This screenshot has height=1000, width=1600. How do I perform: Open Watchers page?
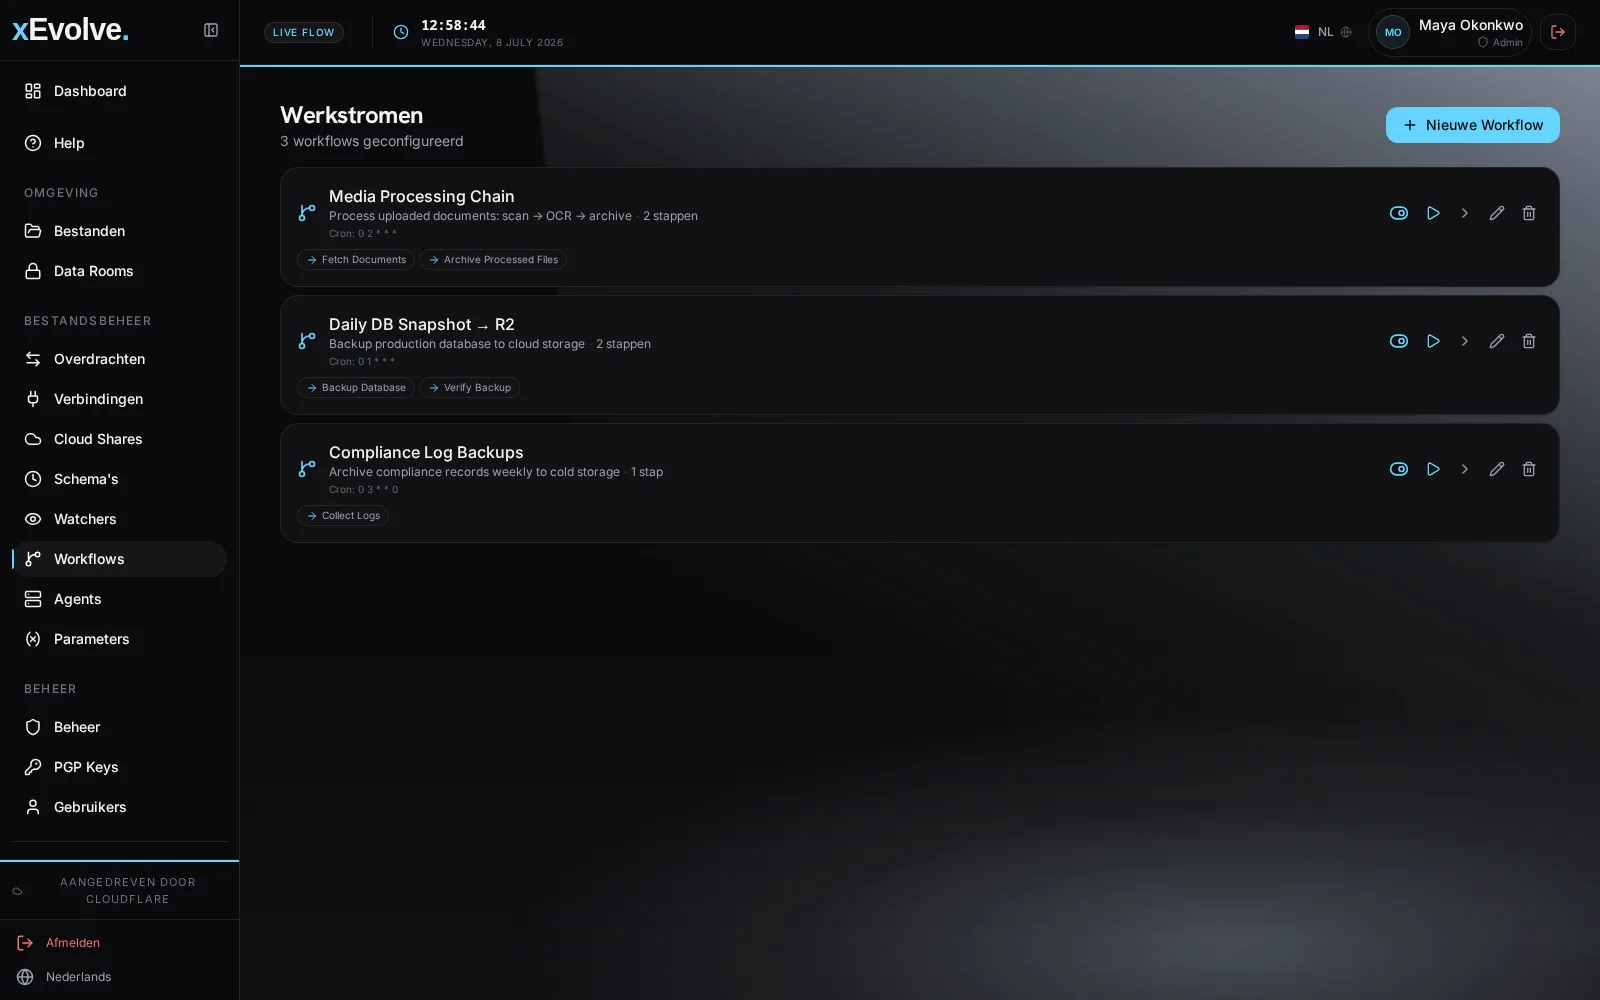click(120, 519)
